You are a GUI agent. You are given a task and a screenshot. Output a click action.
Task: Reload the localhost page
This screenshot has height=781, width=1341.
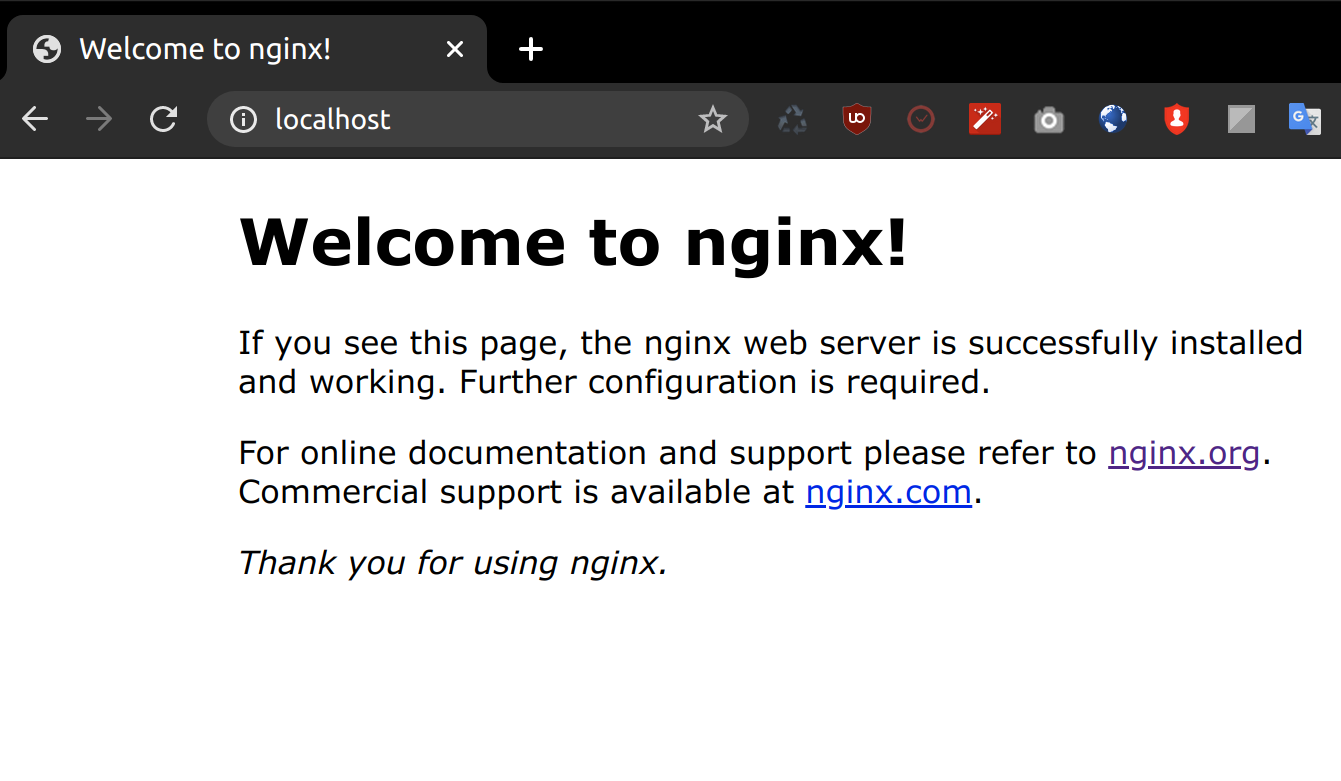pos(163,120)
